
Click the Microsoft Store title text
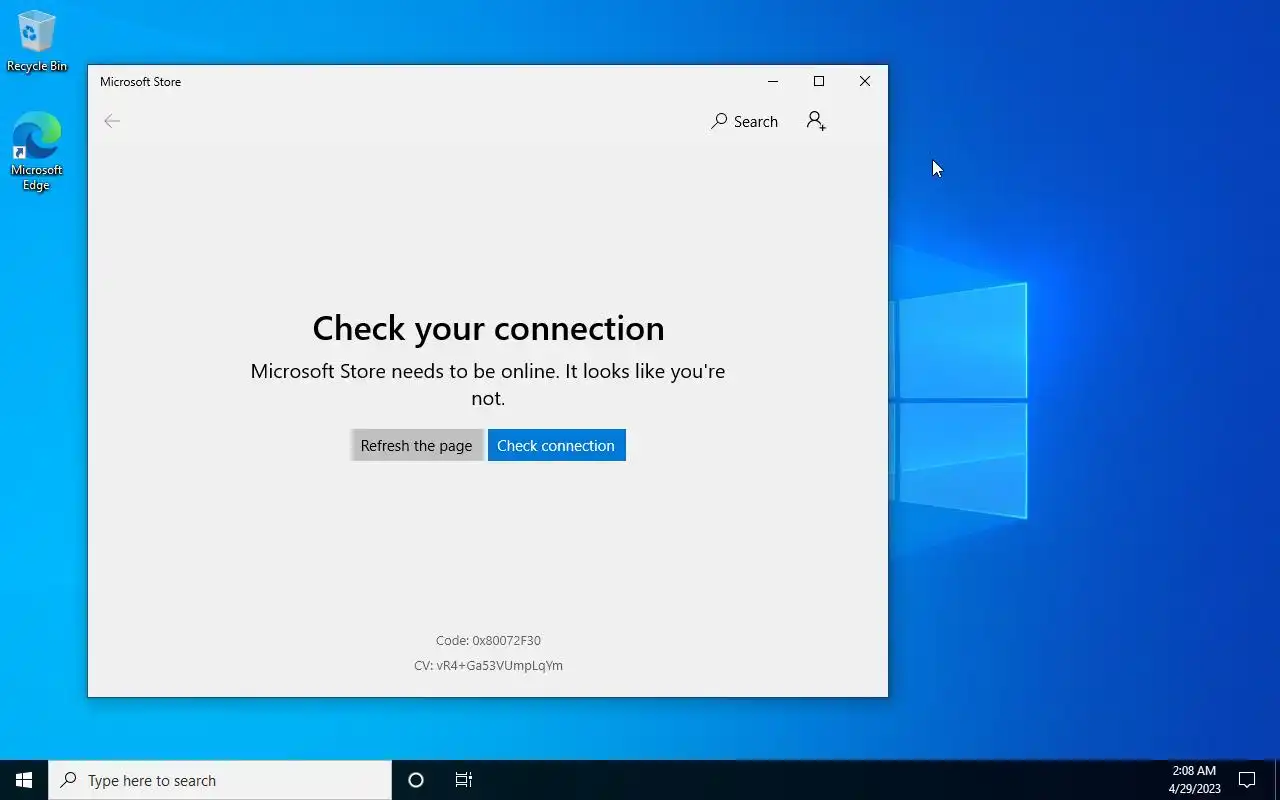140,82
